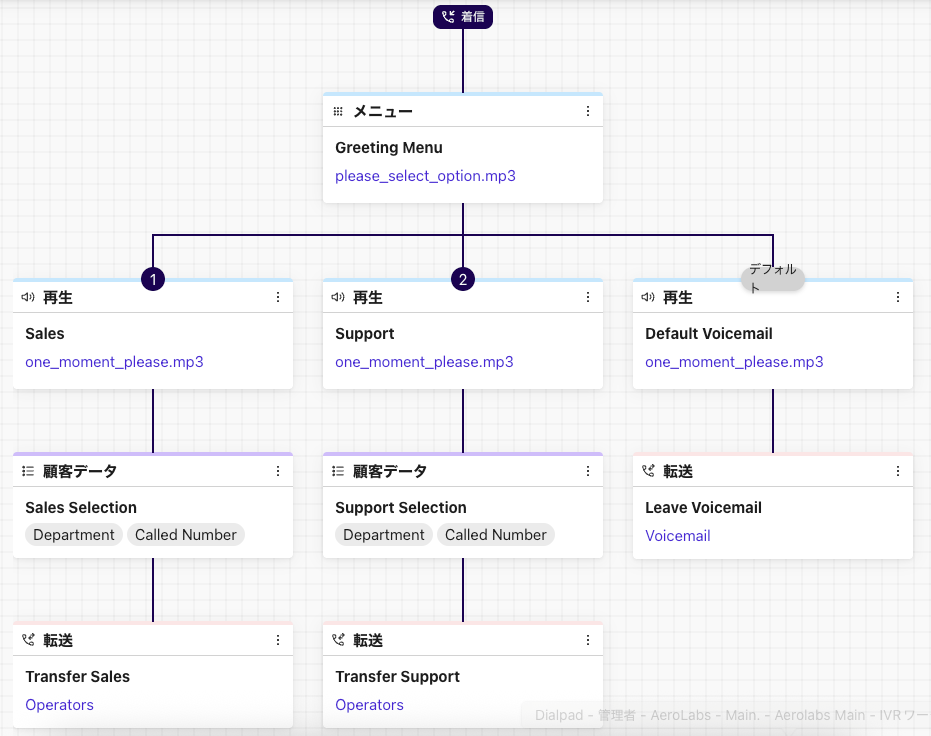This screenshot has width=931, height=736.
Task: Open the kebab menu on Greeting Menu card
Action: click(x=588, y=111)
